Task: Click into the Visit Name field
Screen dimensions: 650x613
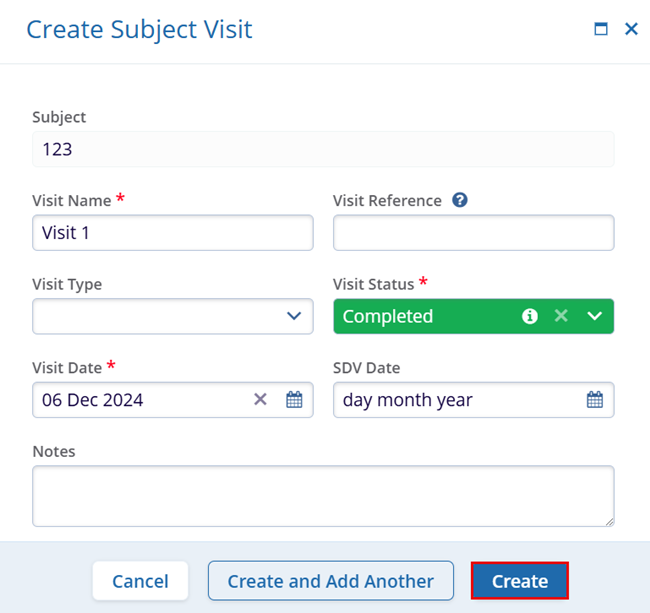Action: pyautogui.click(x=172, y=233)
